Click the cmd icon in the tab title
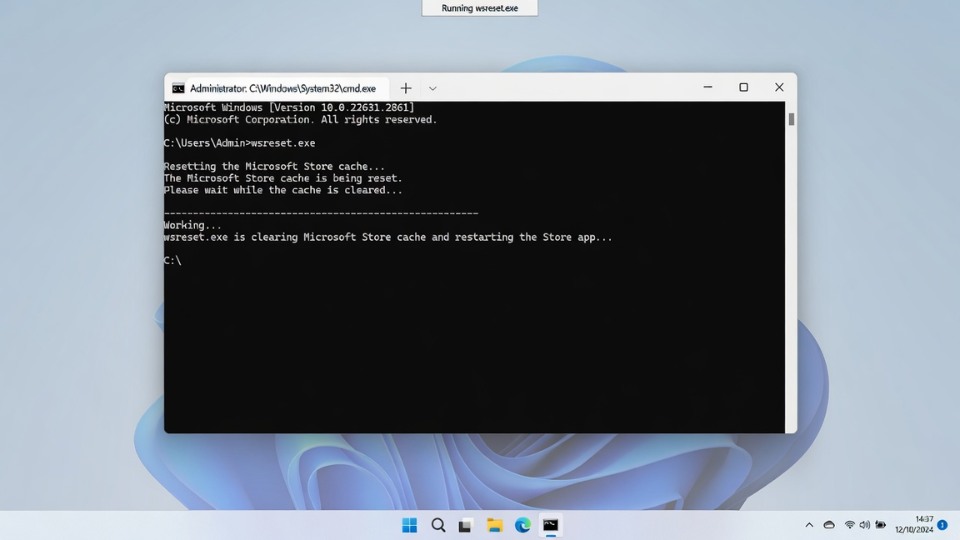The image size is (960, 540). tap(178, 88)
